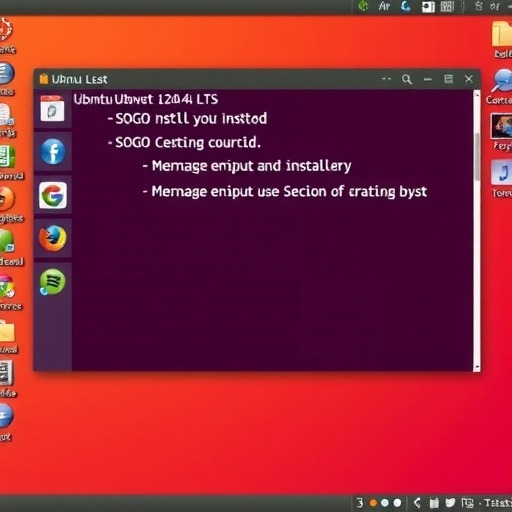Open Spotify from the window sidebar
The width and height of the screenshot is (512, 512).
(52, 282)
